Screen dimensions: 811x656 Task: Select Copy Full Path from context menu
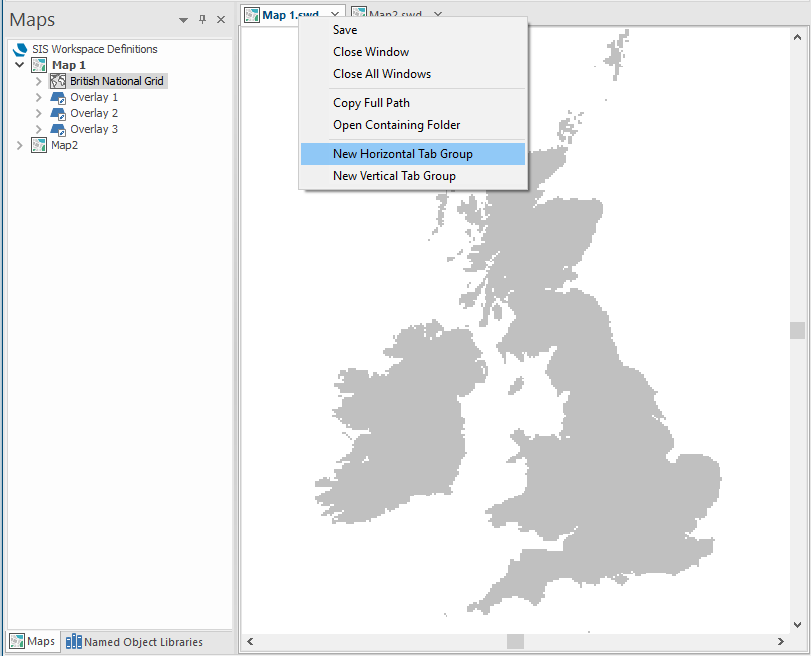click(371, 103)
